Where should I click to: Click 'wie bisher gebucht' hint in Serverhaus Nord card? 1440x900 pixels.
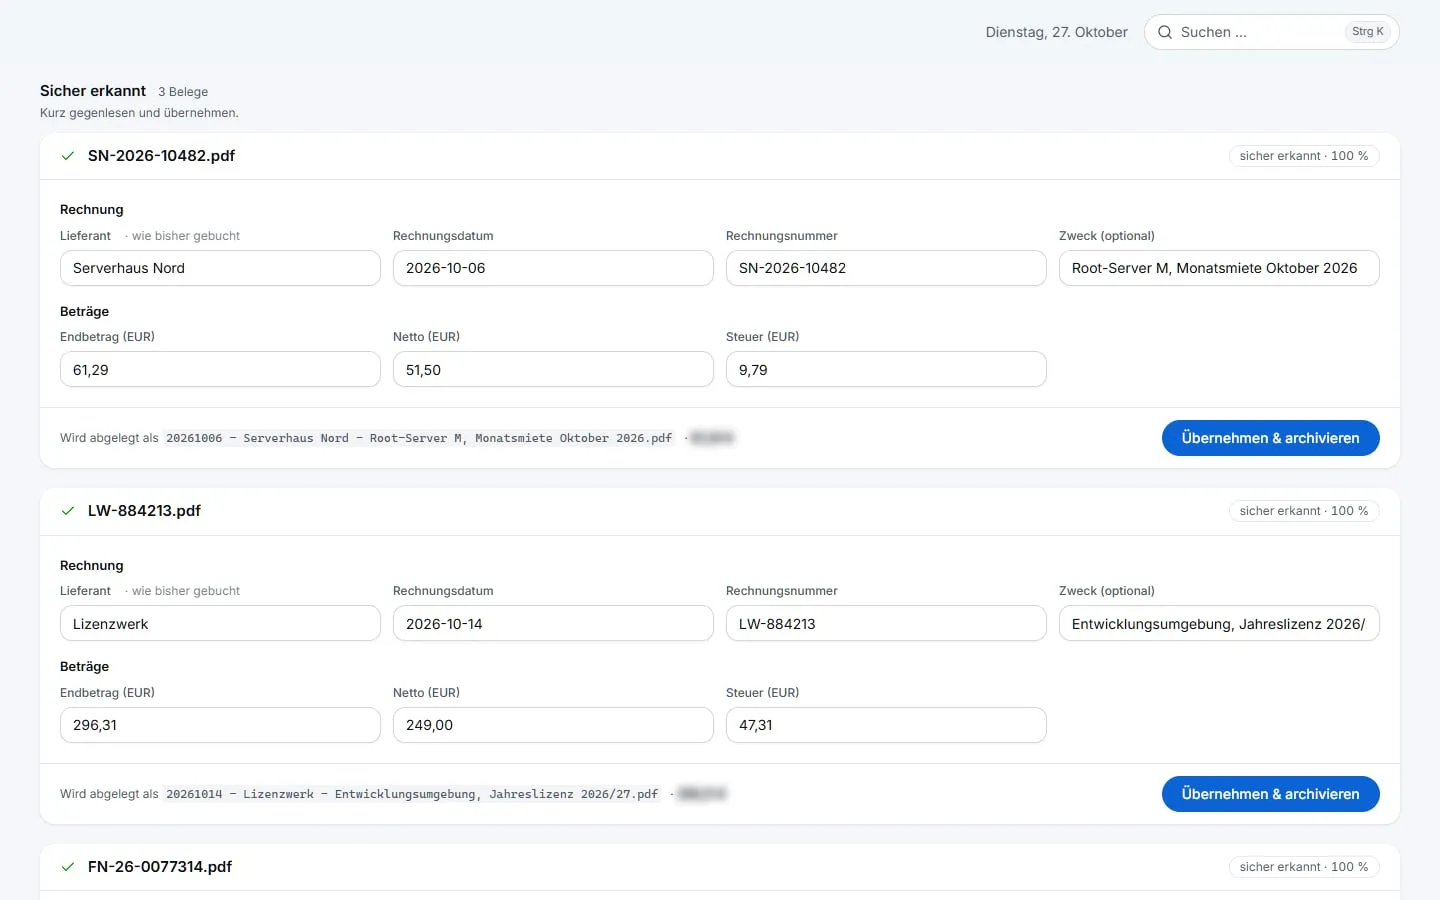click(186, 236)
